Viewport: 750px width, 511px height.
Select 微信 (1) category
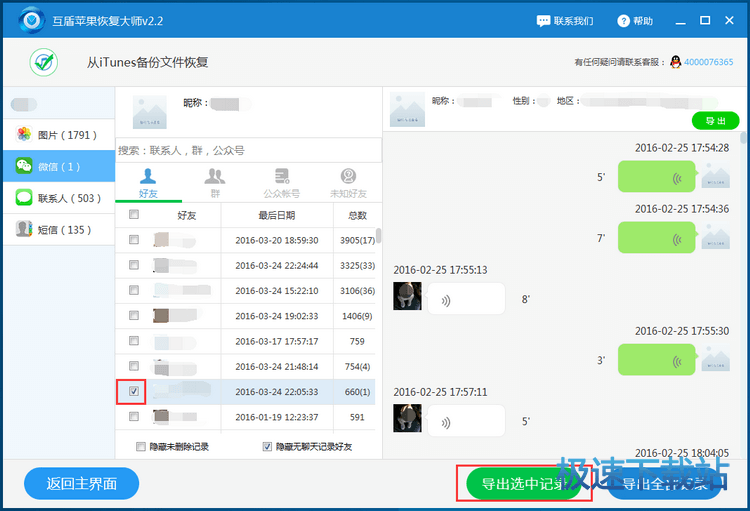coord(59,167)
